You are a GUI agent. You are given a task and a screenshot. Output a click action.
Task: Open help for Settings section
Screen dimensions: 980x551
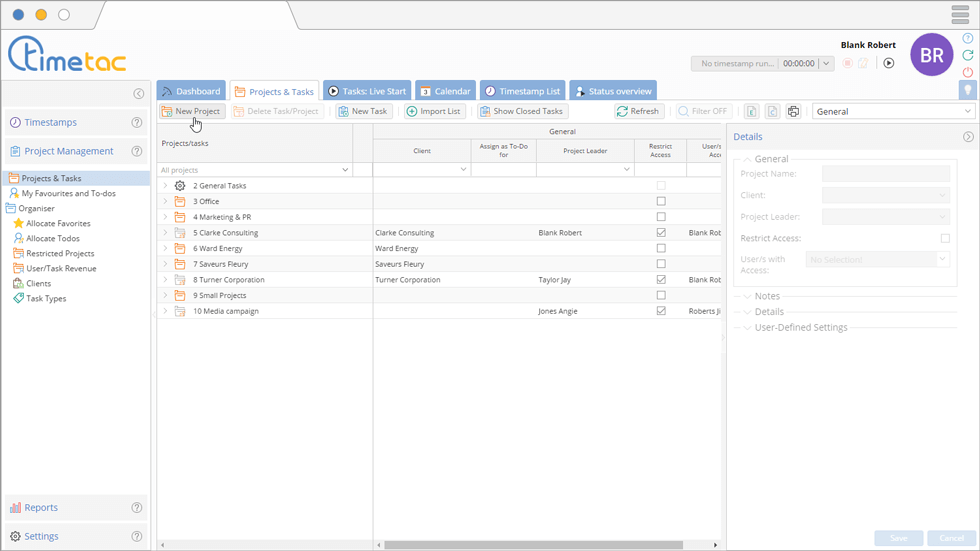(x=137, y=537)
